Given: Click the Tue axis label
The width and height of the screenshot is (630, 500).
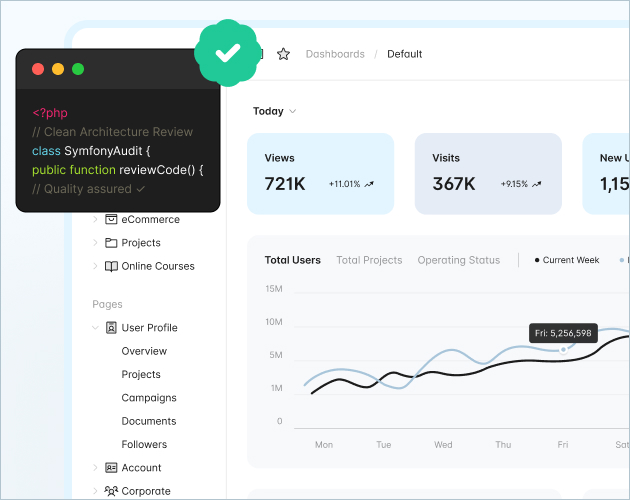Looking at the screenshot, I should point(384,445).
